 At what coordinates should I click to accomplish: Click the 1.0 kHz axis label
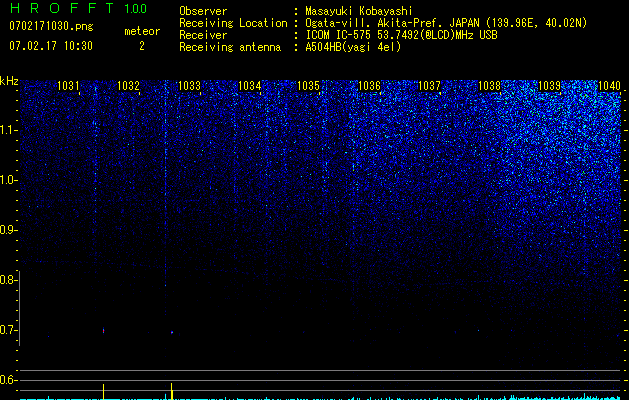(x=7, y=180)
